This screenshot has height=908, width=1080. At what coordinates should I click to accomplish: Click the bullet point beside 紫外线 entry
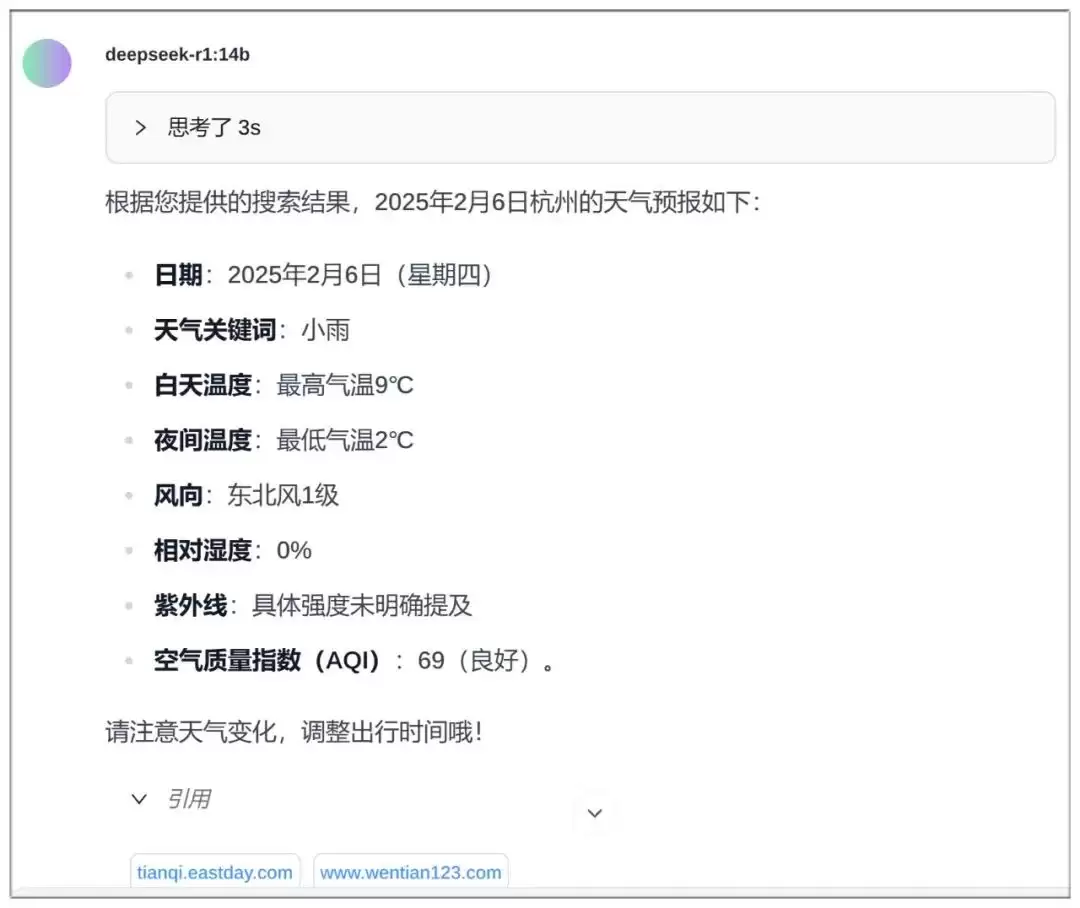(128, 605)
